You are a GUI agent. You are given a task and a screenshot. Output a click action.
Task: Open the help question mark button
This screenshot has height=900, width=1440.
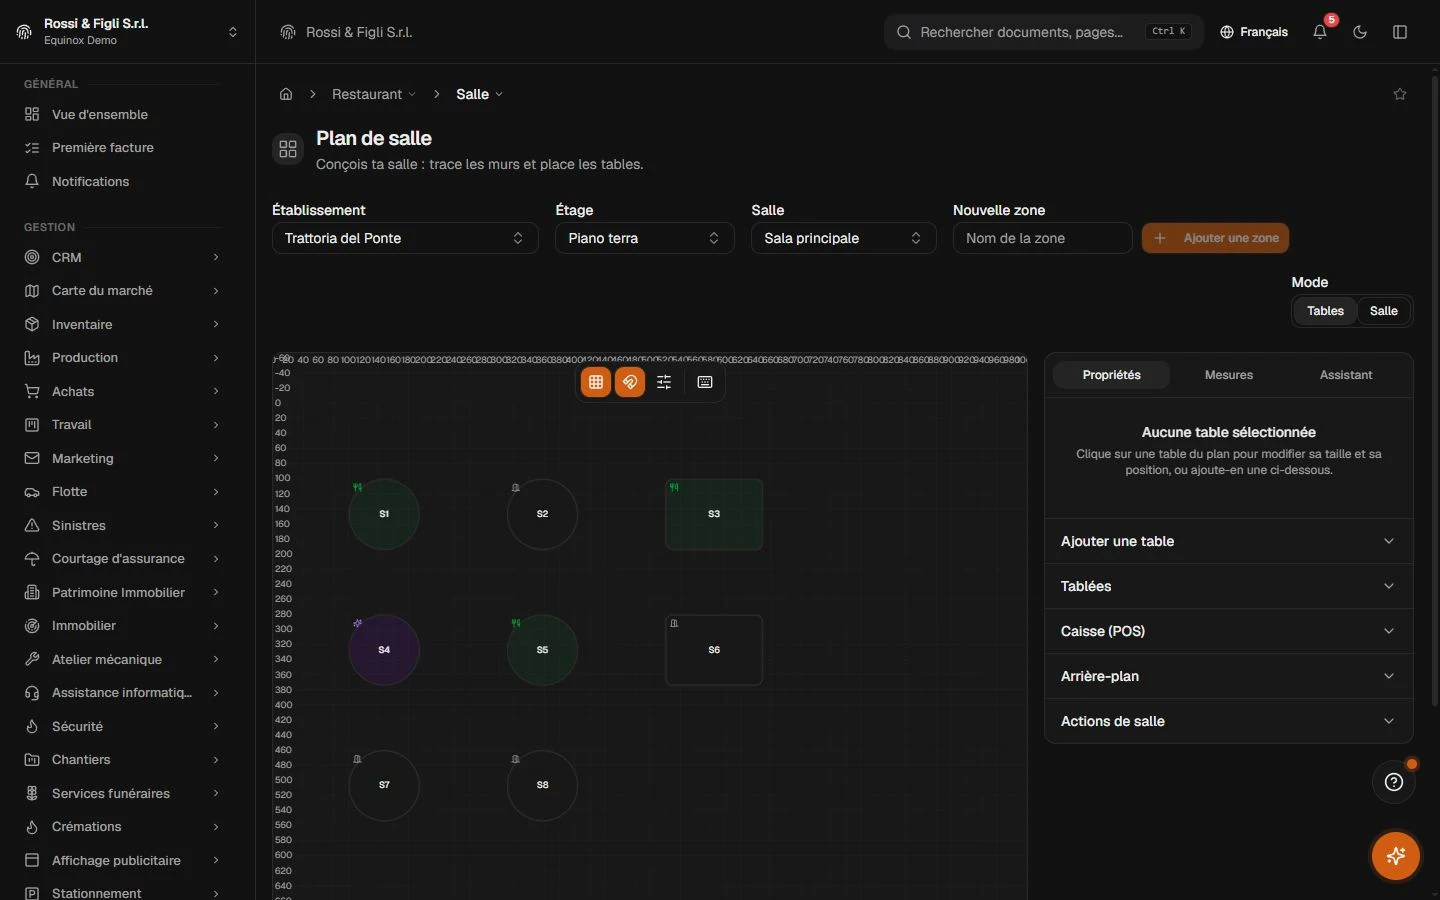click(1394, 782)
